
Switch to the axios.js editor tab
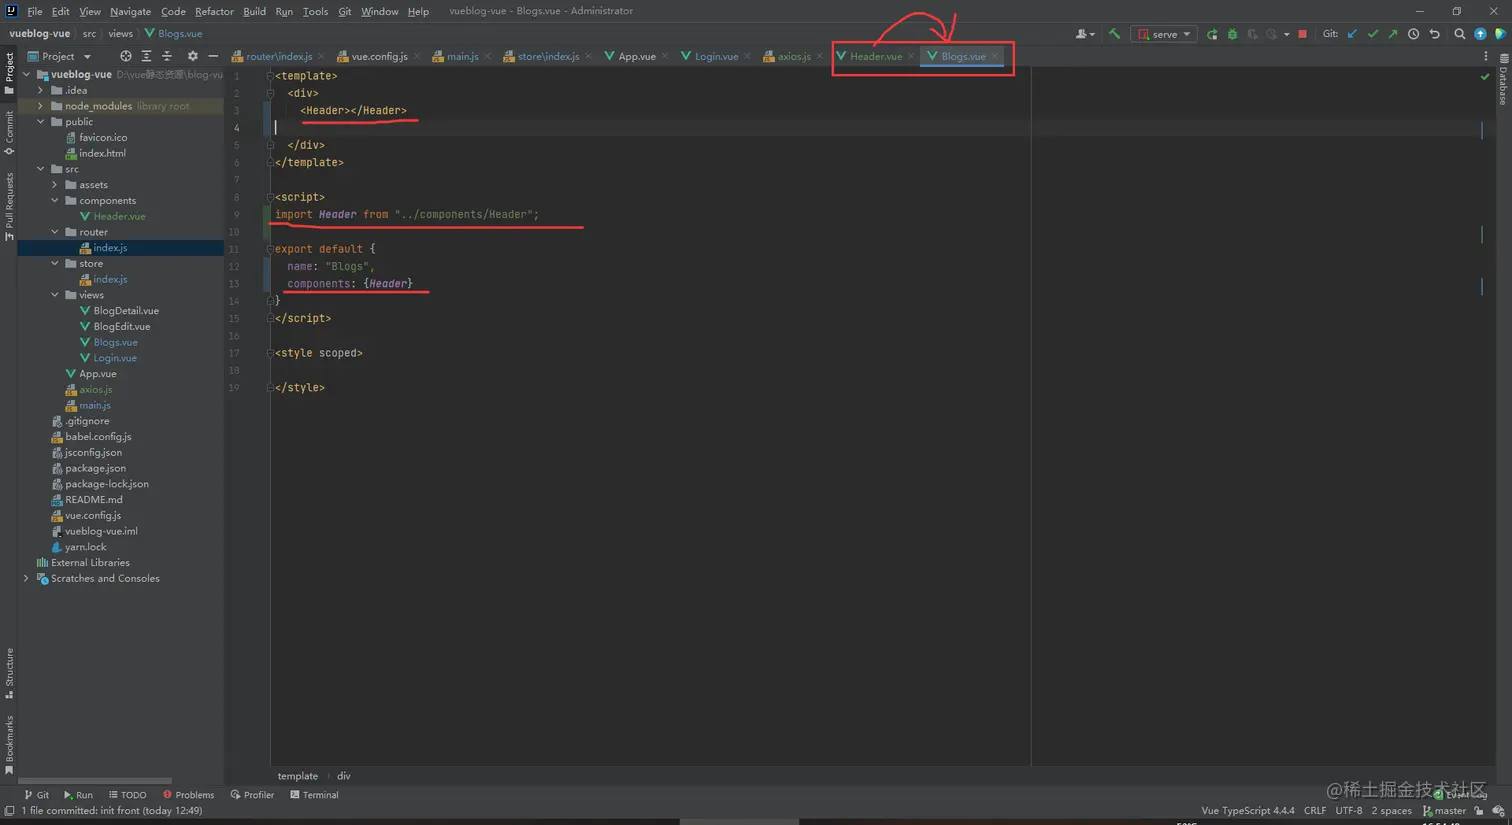click(x=793, y=56)
